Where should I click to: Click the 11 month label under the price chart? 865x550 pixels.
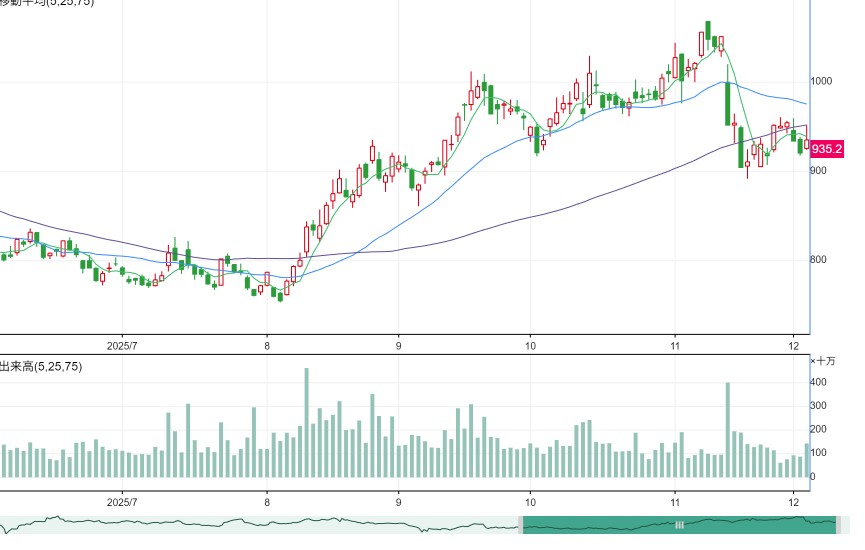(675, 346)
